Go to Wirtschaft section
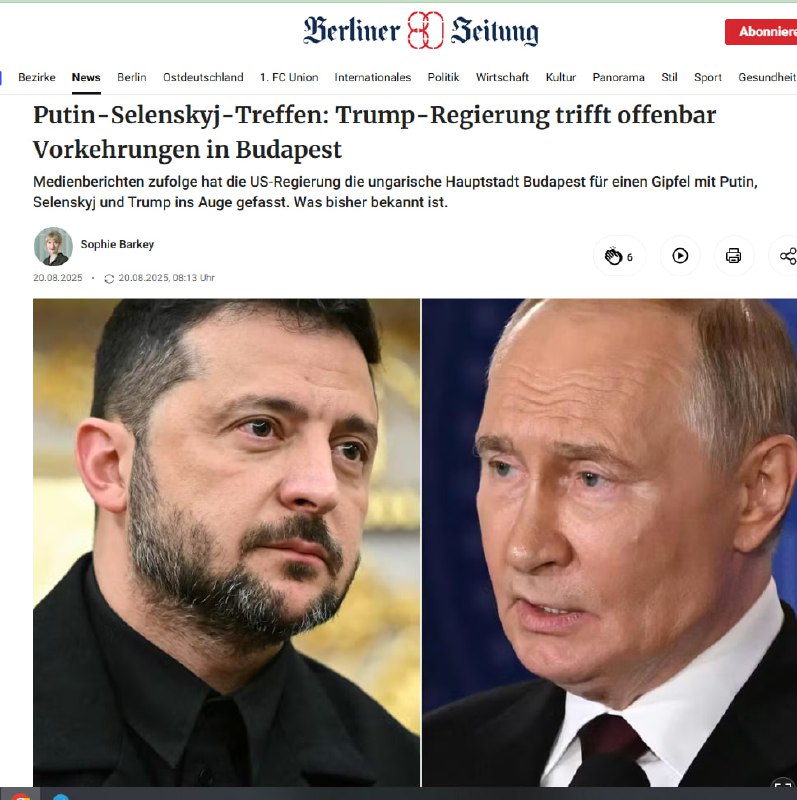 click(x=502, y=77)
